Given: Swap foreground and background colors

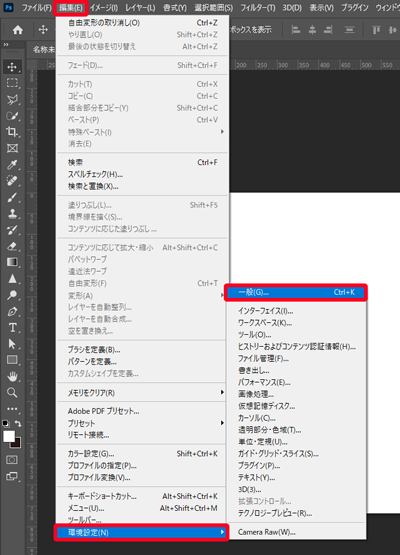Looking at the screenshot, I should (18, 424).
